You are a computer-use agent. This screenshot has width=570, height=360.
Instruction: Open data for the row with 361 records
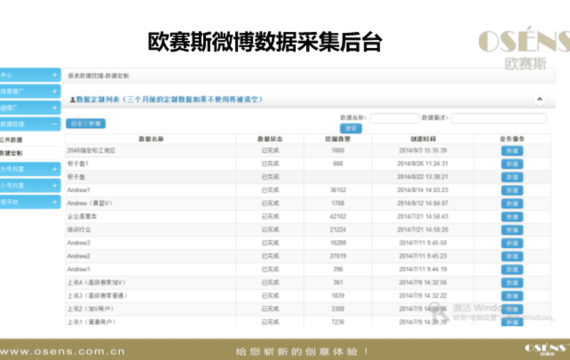click(x=512, y=283)
